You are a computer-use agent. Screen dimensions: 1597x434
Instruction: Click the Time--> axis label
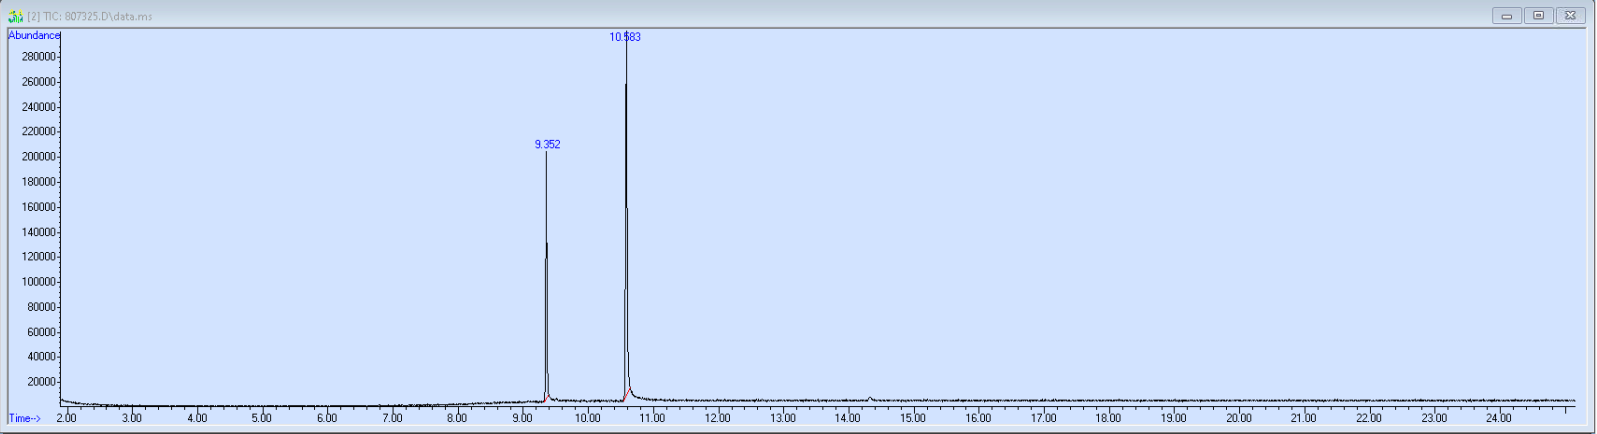(24, 418)
